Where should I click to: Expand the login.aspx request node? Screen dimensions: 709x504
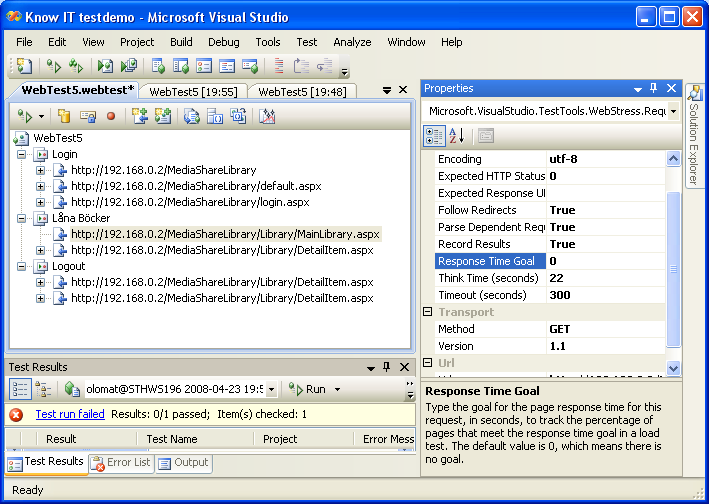(40, 202)
